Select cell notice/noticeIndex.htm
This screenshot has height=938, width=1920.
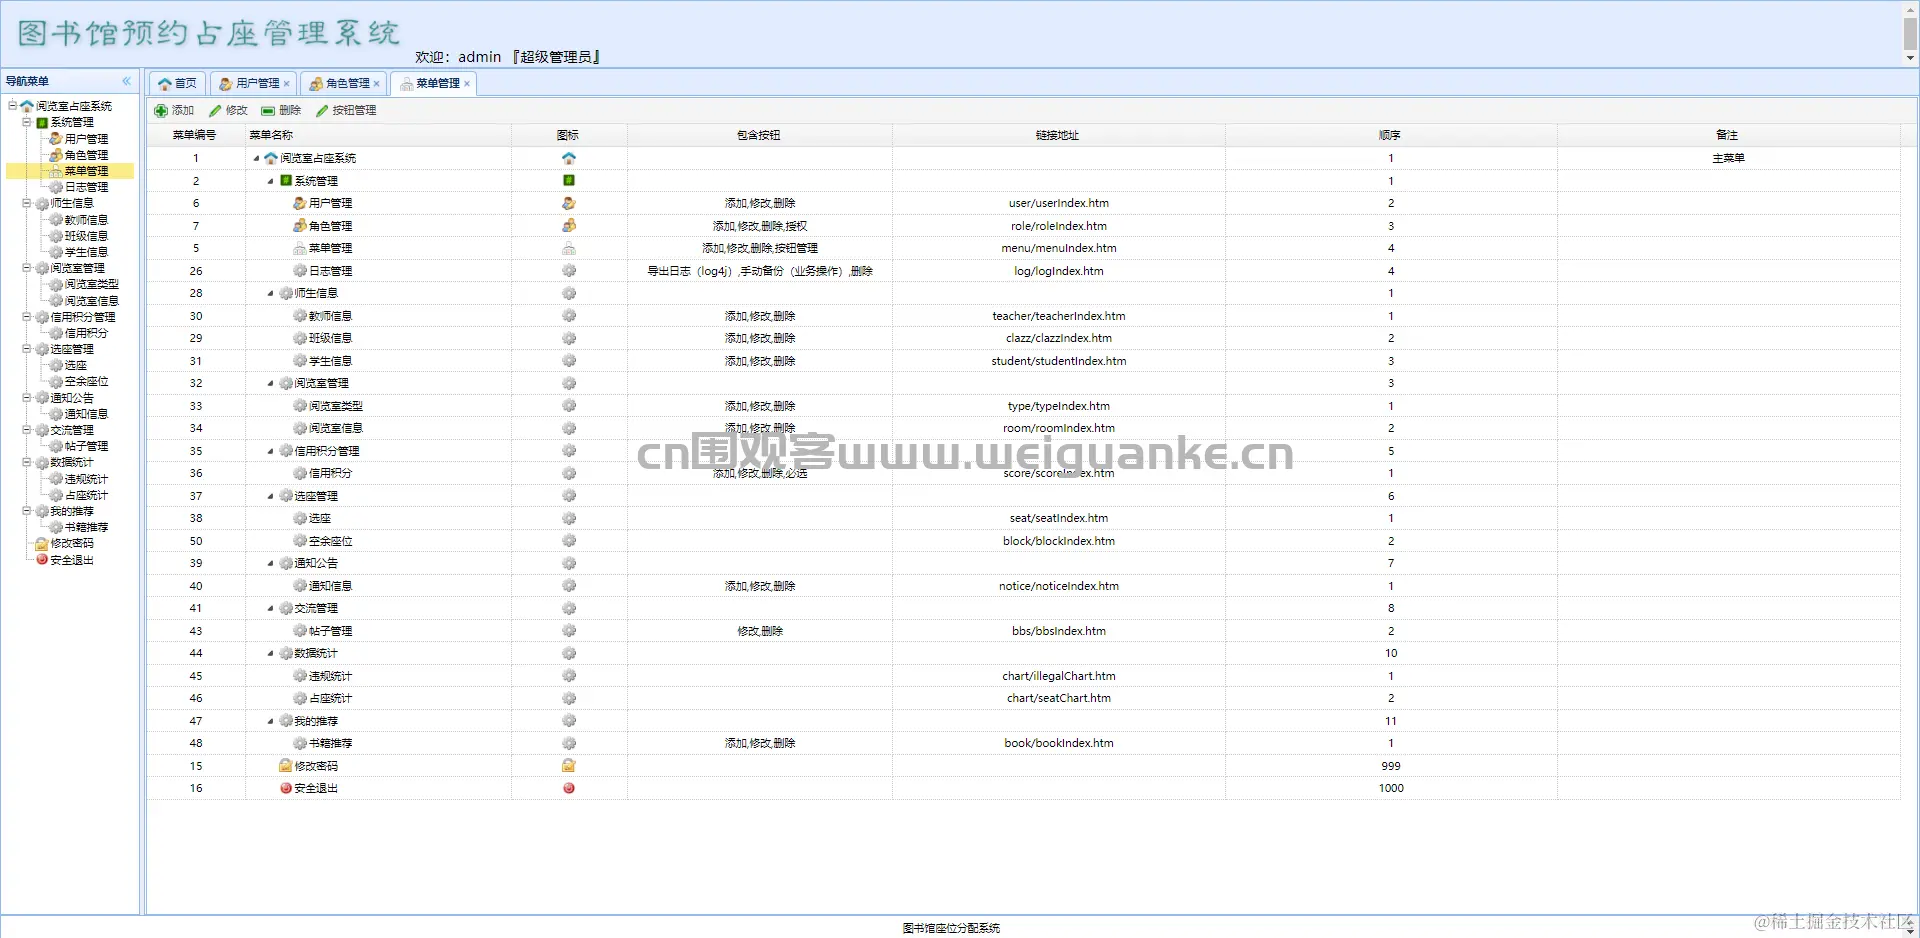1058,586
